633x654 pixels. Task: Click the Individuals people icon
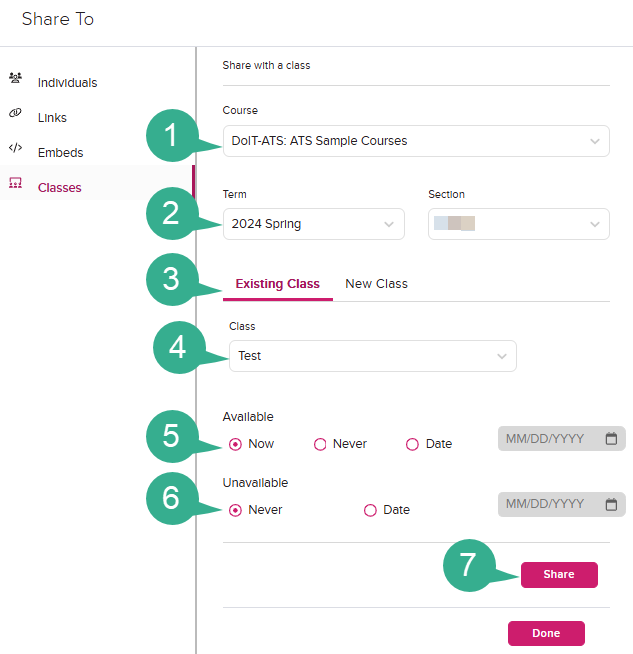15,78
